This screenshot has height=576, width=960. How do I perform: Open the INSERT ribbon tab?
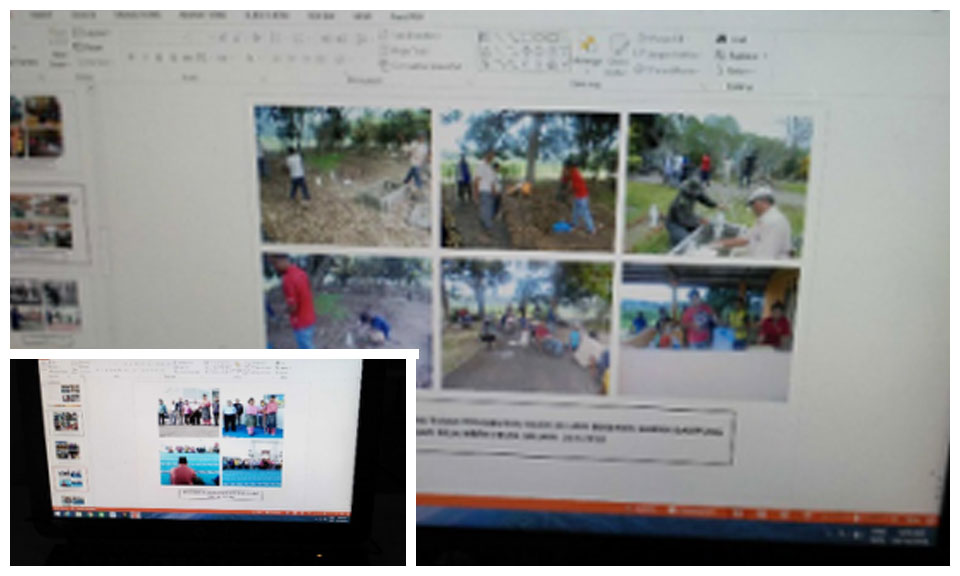(40, 17)
